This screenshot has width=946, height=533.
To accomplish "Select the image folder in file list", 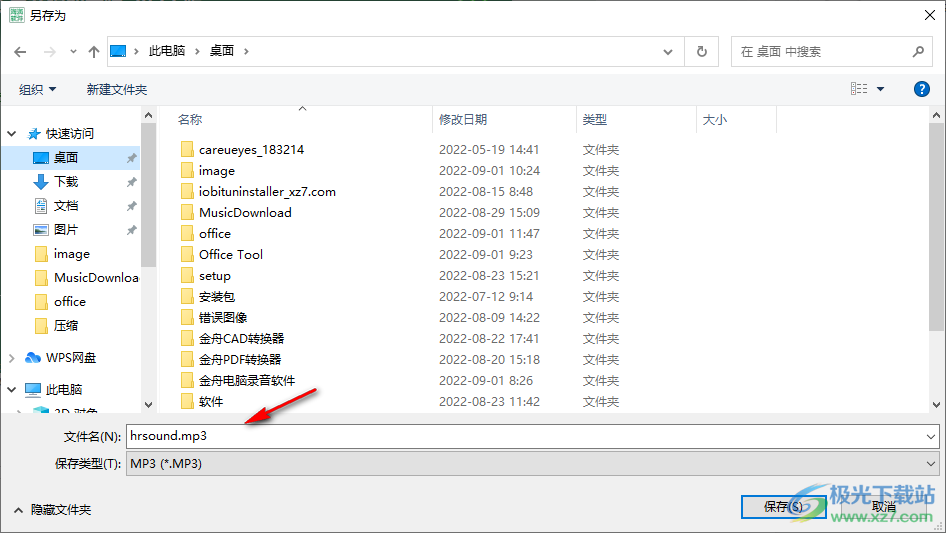I will 217,171.
